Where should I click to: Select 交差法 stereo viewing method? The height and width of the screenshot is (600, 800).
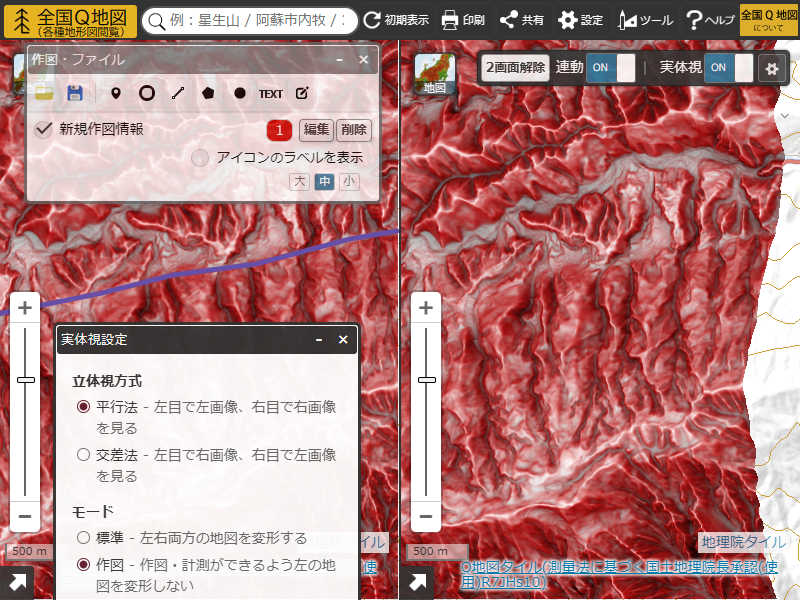coord(84,455)
